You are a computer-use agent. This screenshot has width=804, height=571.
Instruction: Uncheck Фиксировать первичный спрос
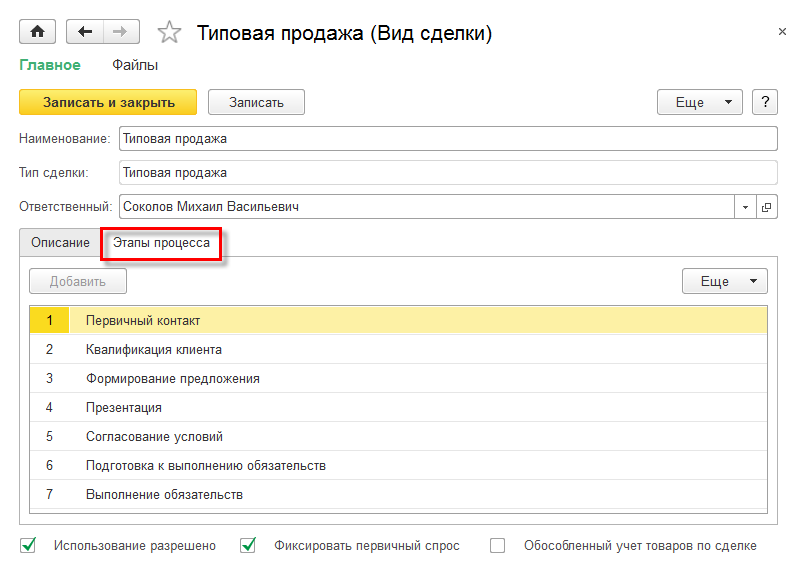coord(249,546)
